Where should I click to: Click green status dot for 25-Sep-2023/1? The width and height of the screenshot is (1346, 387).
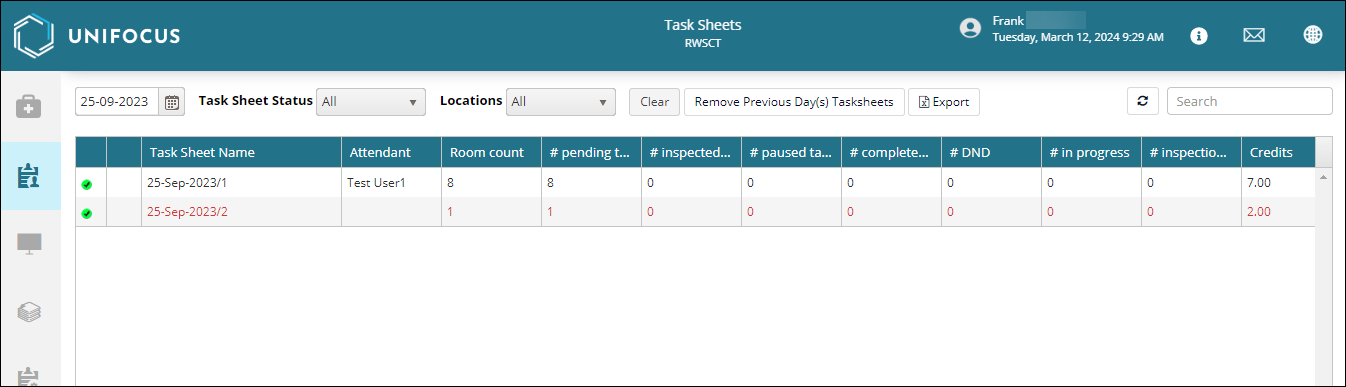click(87, 185)
